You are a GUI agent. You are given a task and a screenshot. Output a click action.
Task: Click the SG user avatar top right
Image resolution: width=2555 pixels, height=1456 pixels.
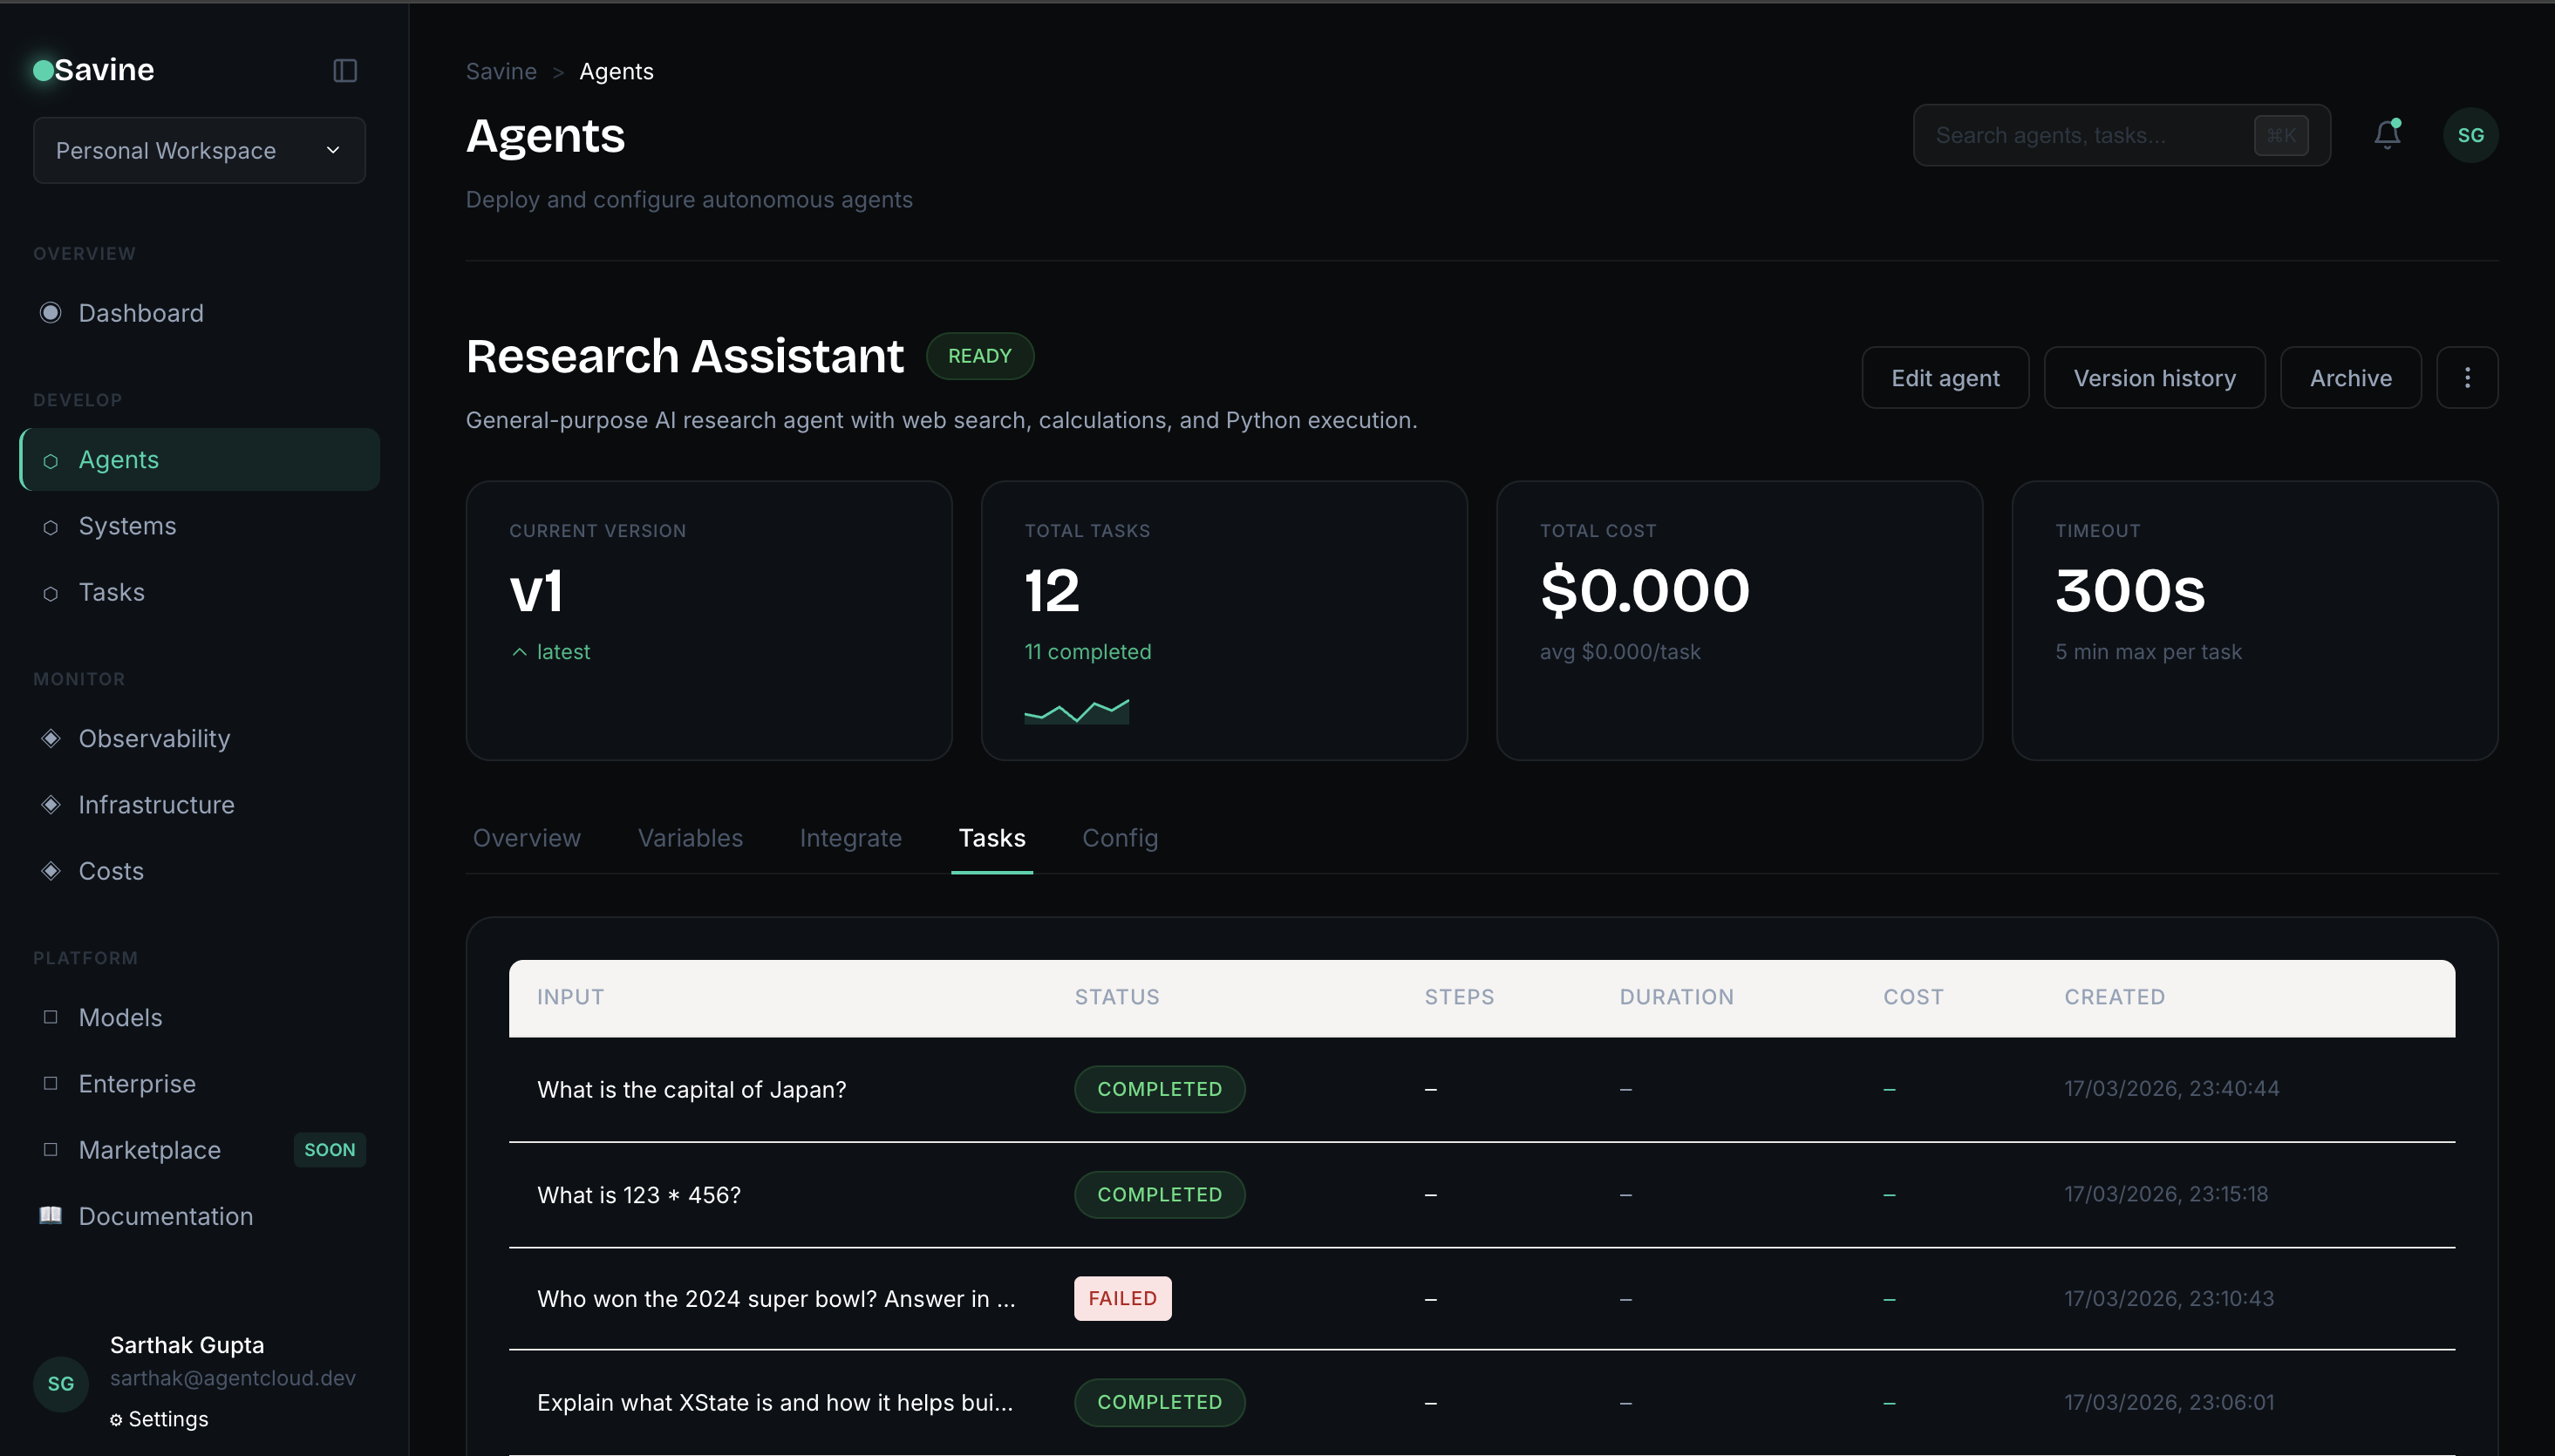2470,135
